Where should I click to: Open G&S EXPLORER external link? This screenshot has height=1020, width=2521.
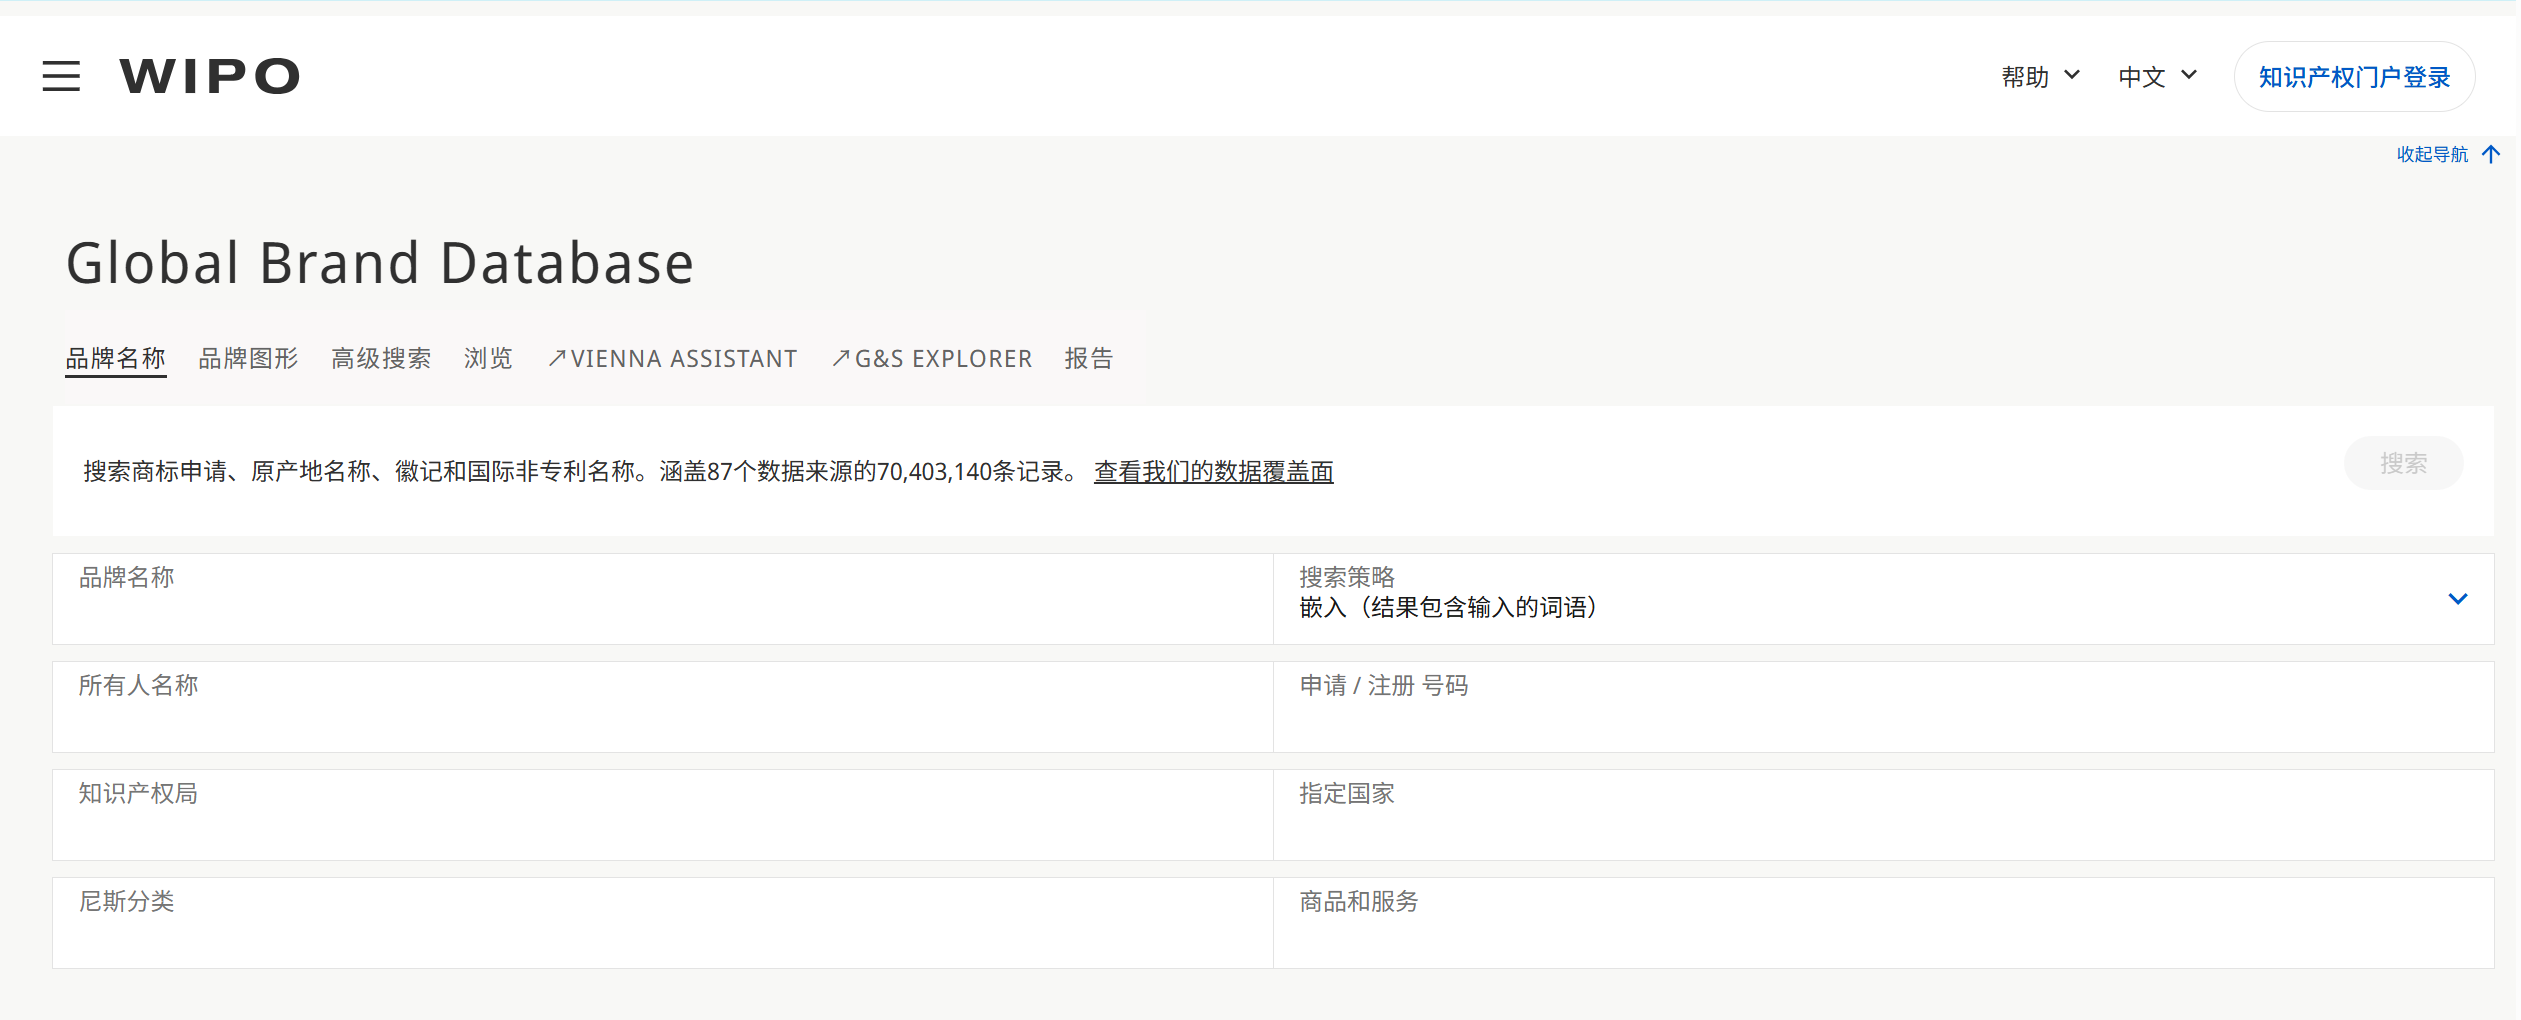931,358
